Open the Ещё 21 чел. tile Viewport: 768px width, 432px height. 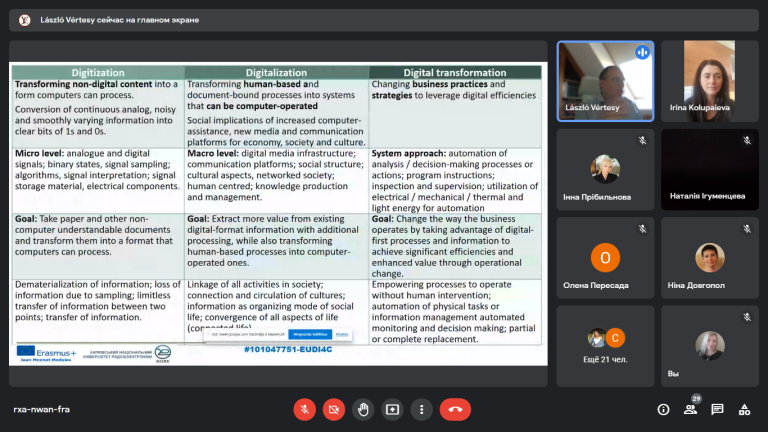pos(605,346)
